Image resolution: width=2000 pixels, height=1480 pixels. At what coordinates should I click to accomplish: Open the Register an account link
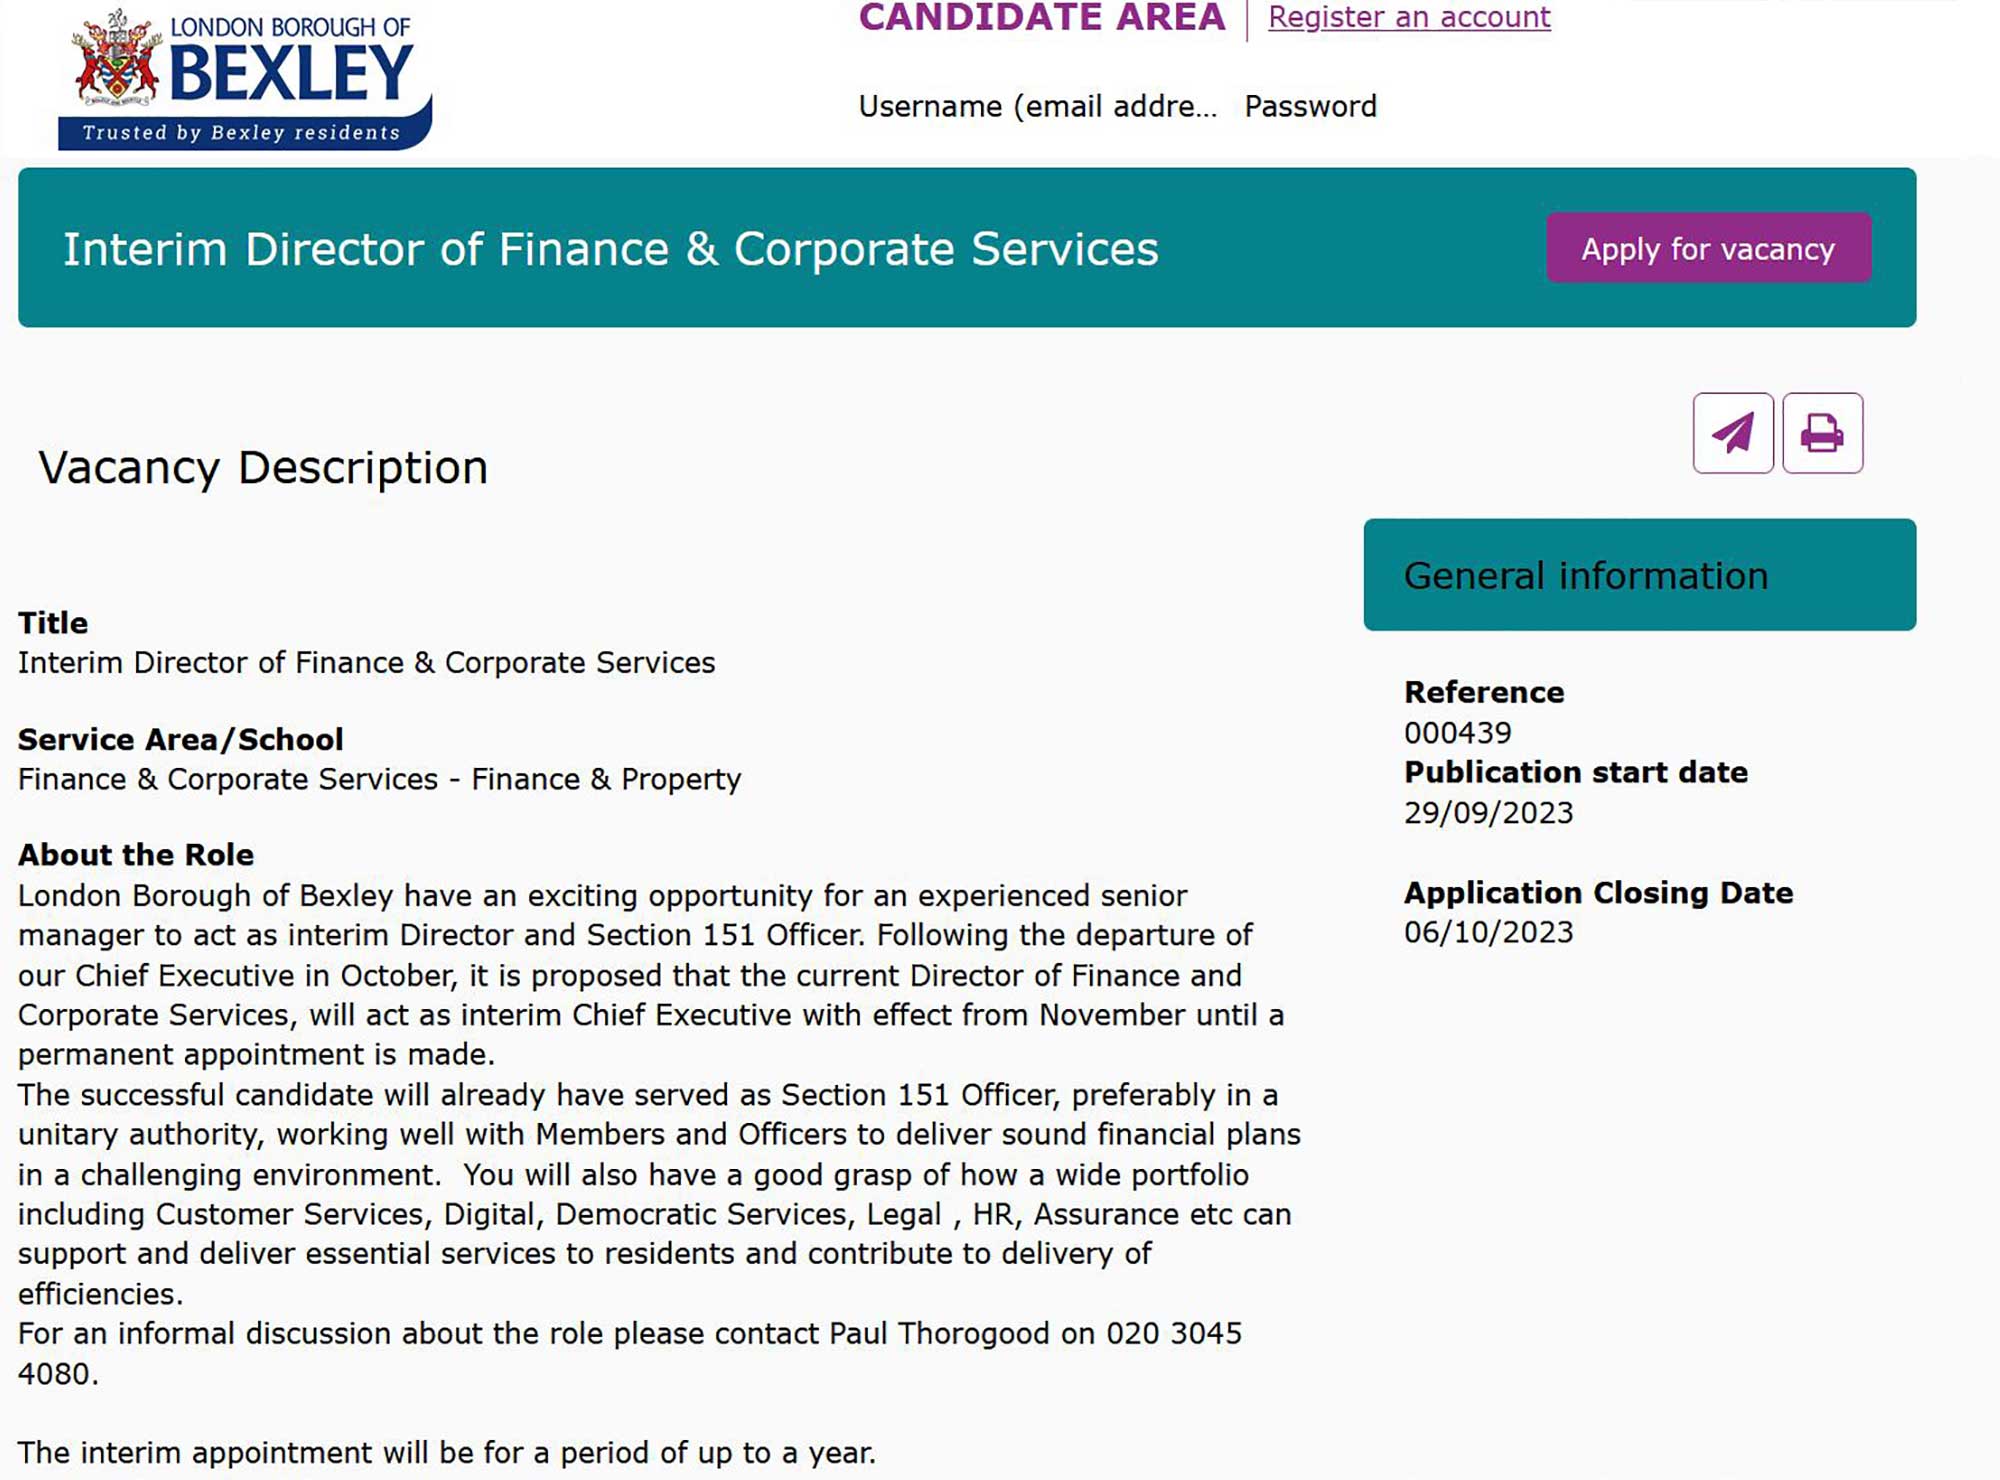[1409, 17]
